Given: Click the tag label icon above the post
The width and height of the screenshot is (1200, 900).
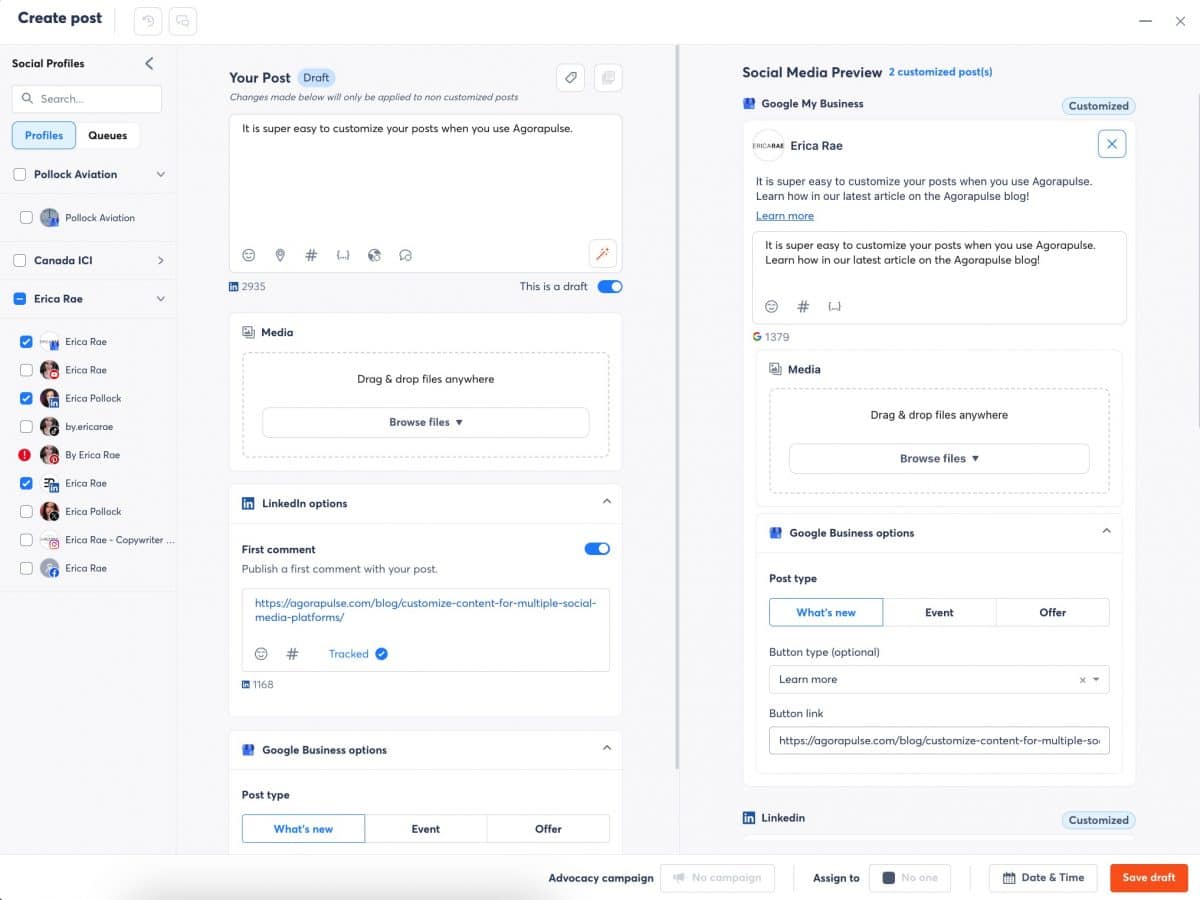Looking at the screenshot, I should coord(570,77).
